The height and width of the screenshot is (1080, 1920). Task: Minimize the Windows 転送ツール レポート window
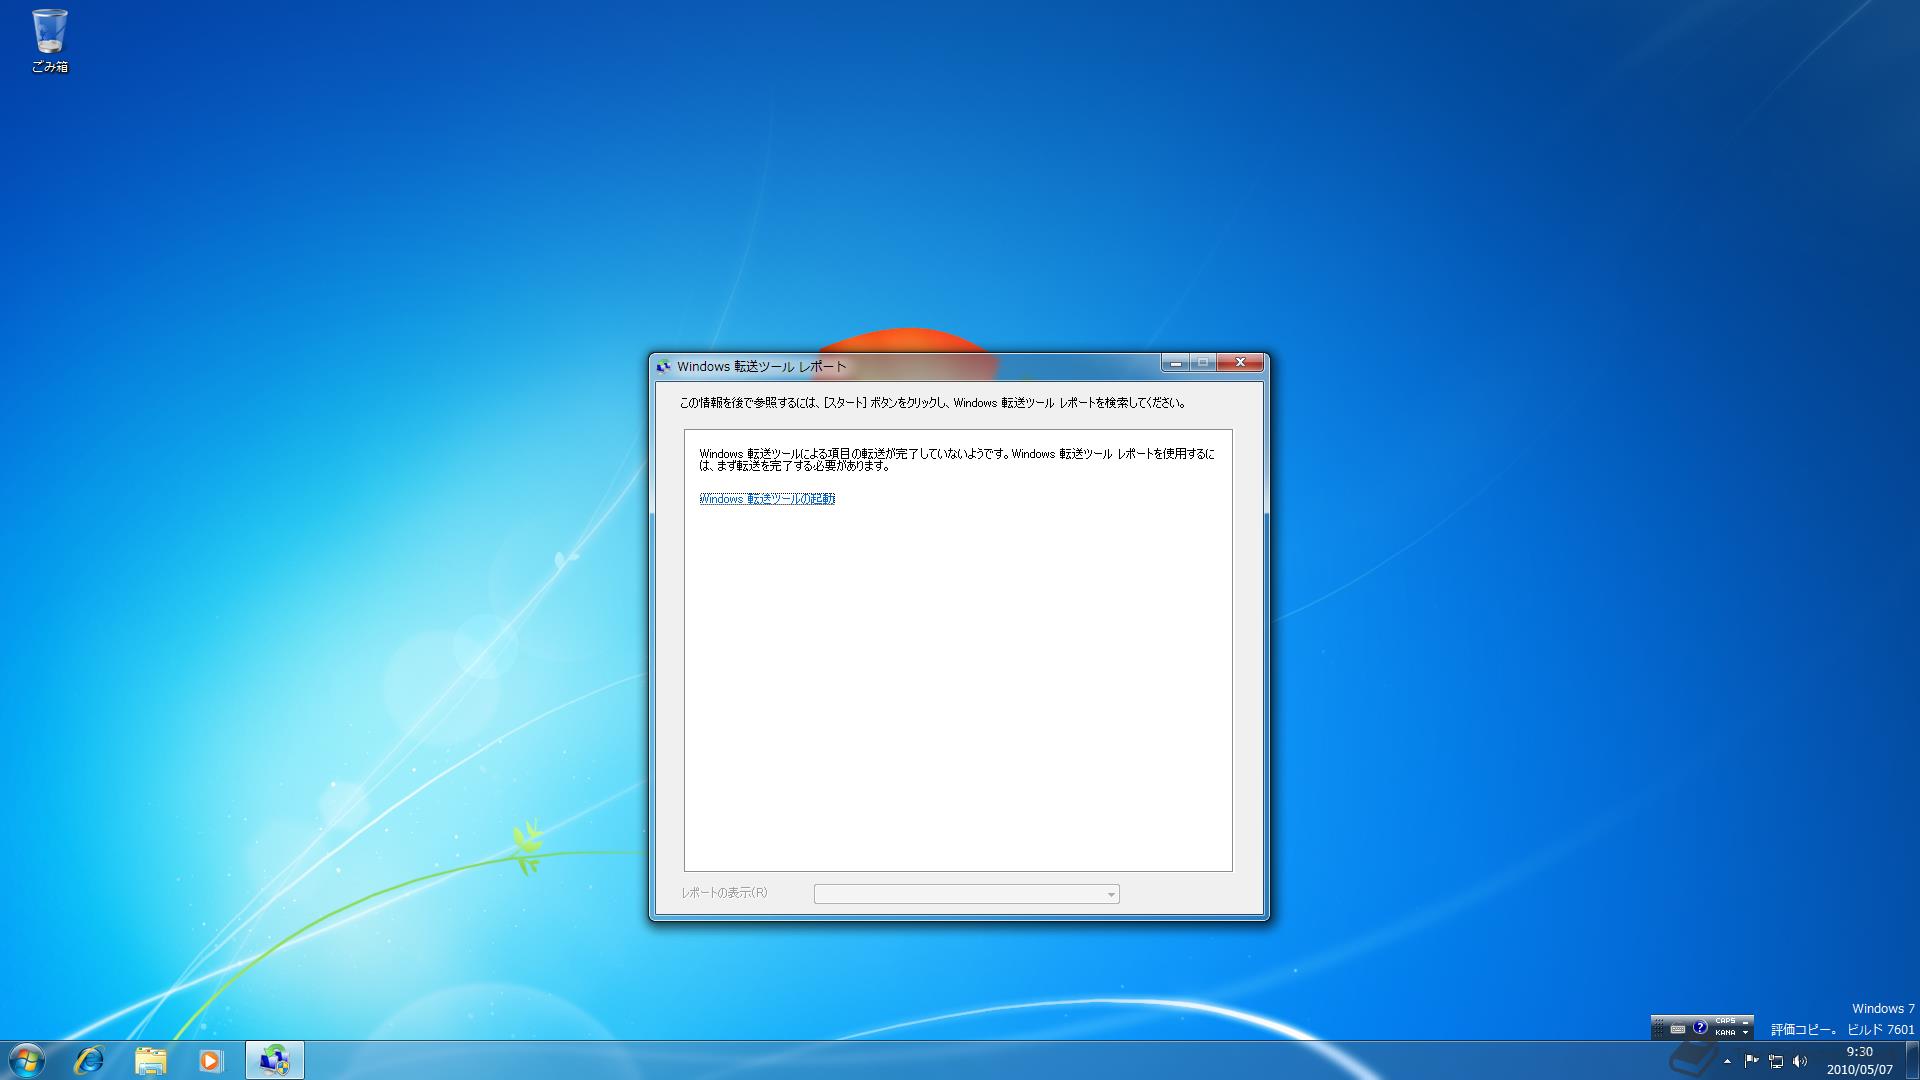point(1175,363)
